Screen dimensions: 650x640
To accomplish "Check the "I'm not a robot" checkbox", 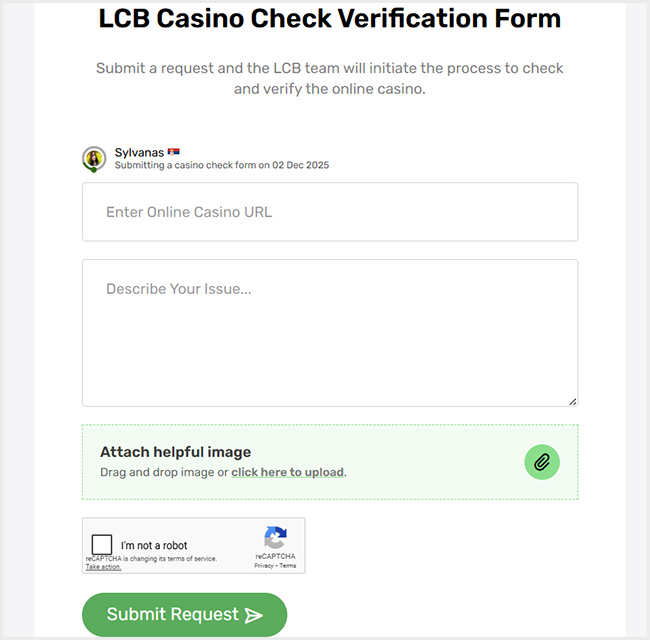I will (x=102, y=545).
